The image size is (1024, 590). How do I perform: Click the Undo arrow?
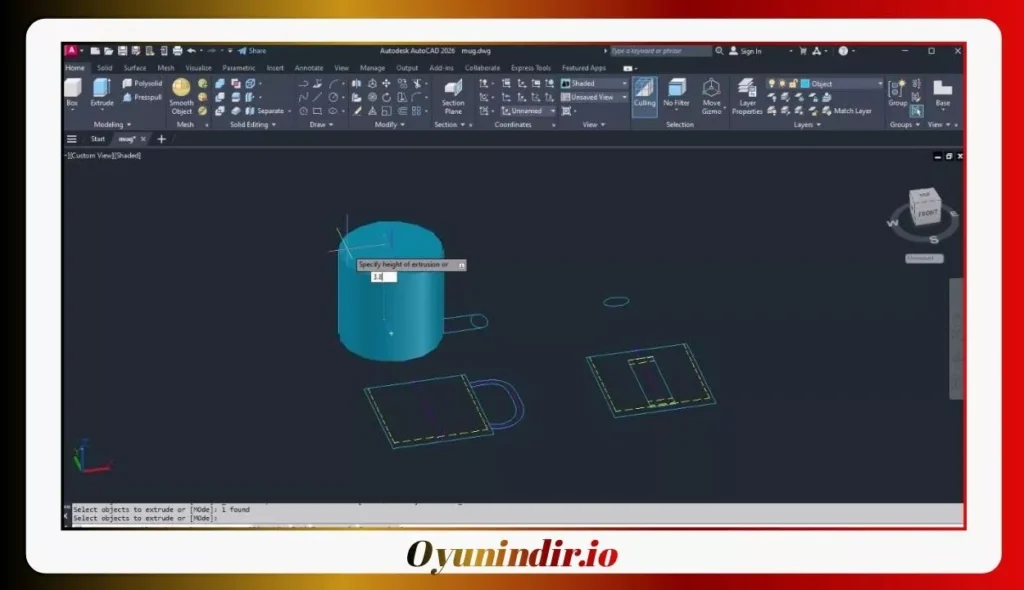coord(191,50)
